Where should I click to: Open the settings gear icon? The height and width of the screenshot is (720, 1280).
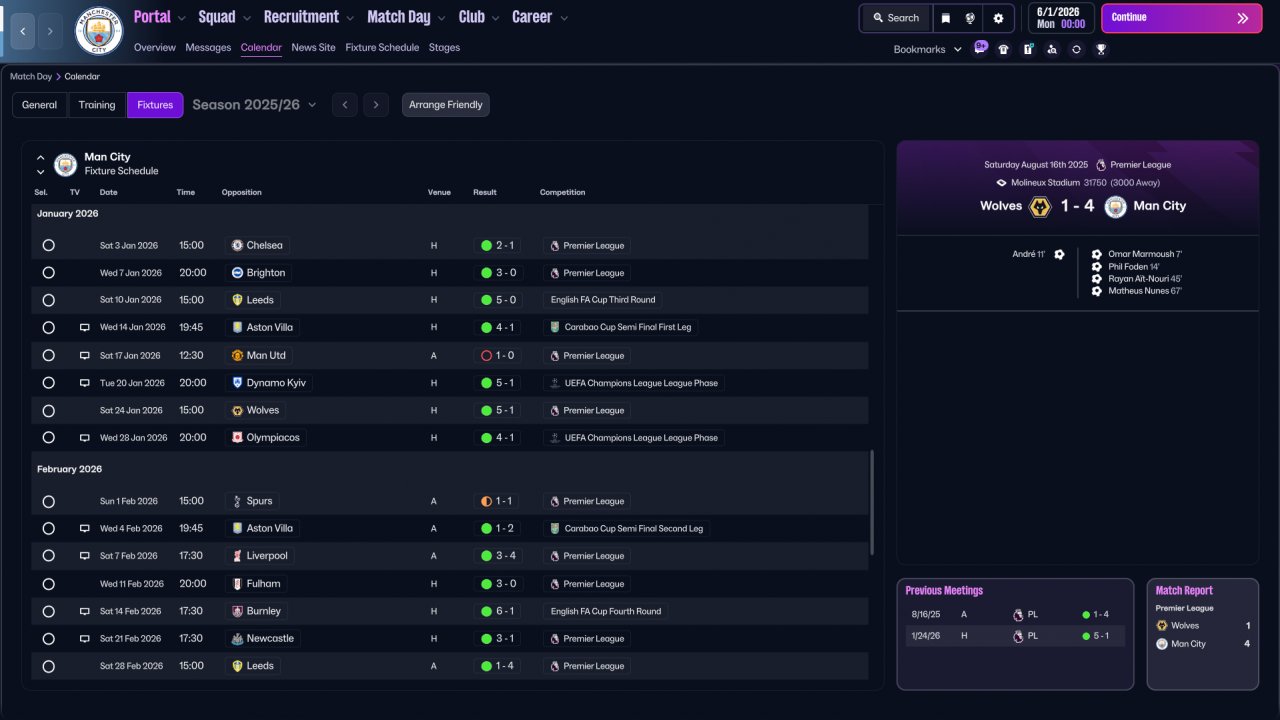tap(998, 18)
